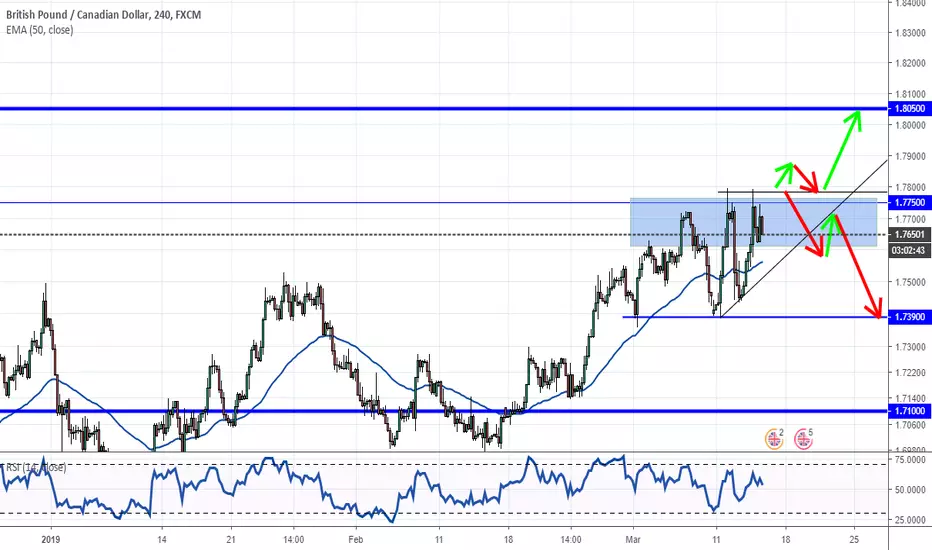Click the 1.77500 price line label

coord(909,203)
